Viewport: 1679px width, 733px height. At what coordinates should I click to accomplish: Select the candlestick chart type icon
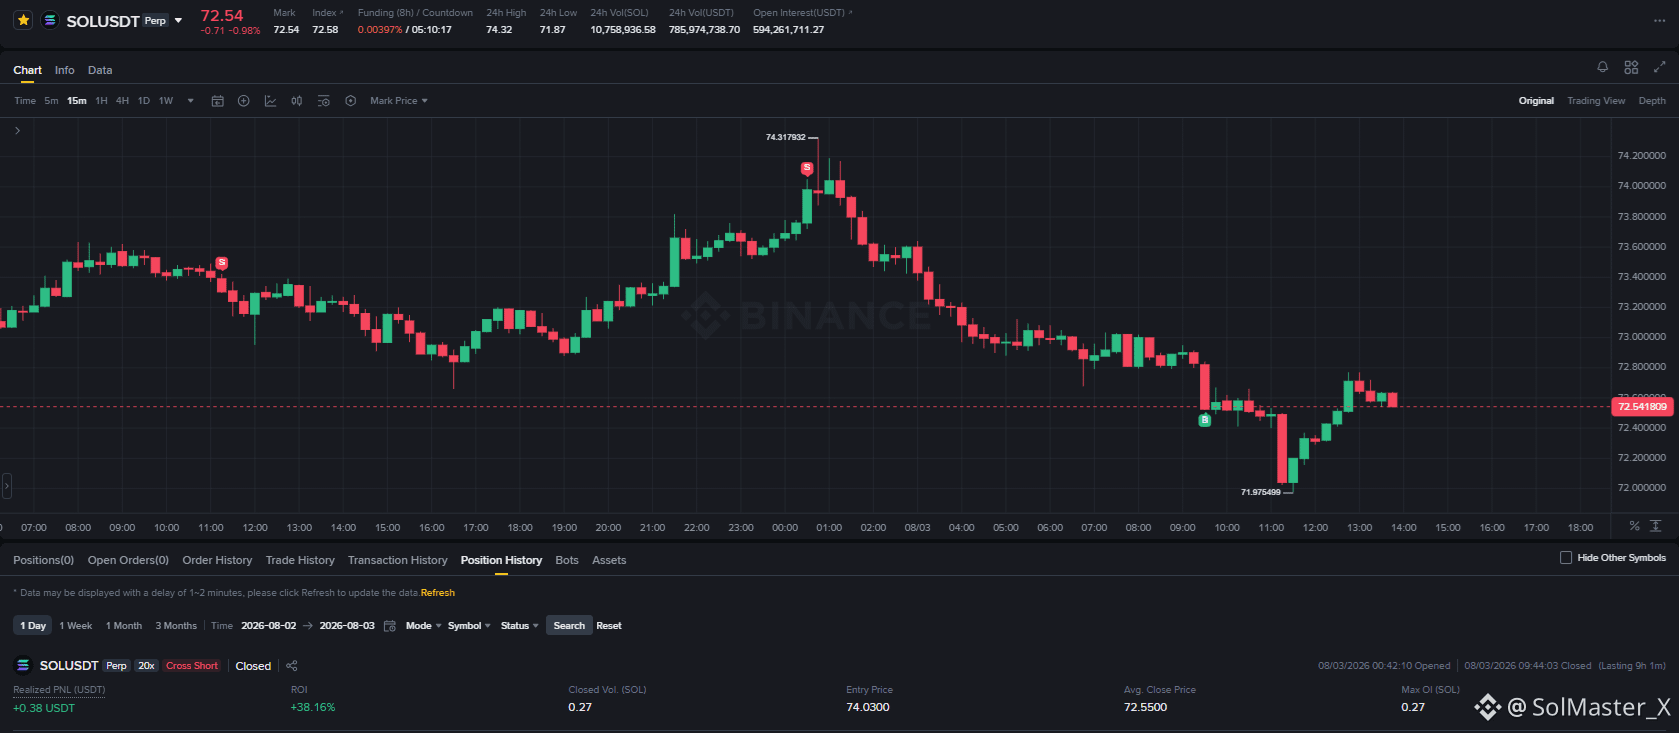tap(297, 101)
